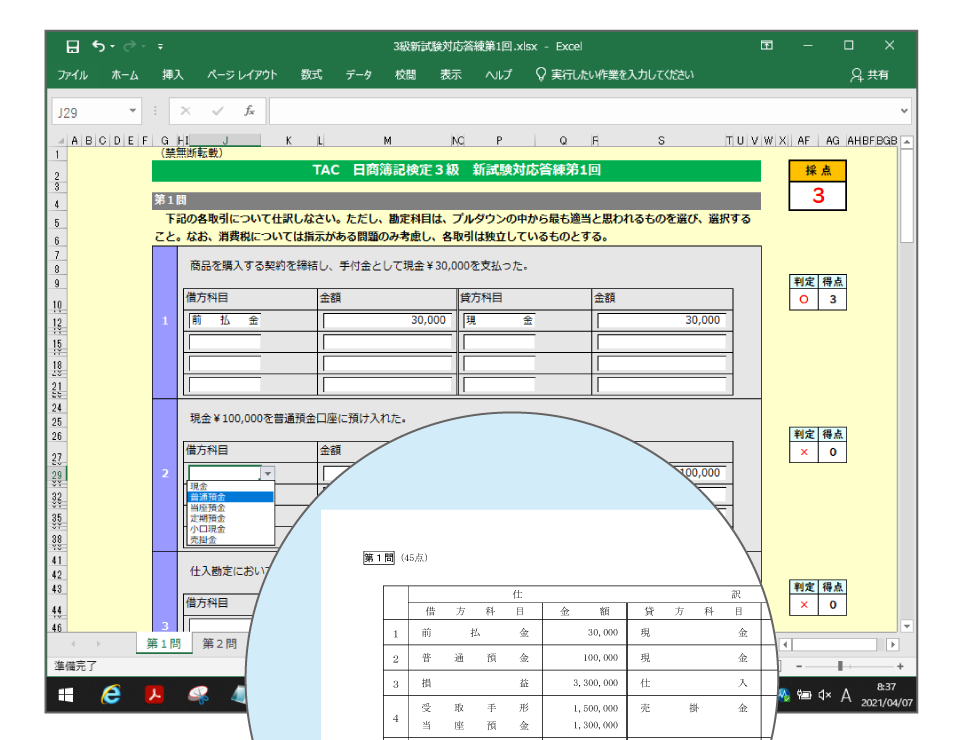Expand the Name Box dropdown
This screenshot has height=740, width=960.
click(x=133, y=111)
